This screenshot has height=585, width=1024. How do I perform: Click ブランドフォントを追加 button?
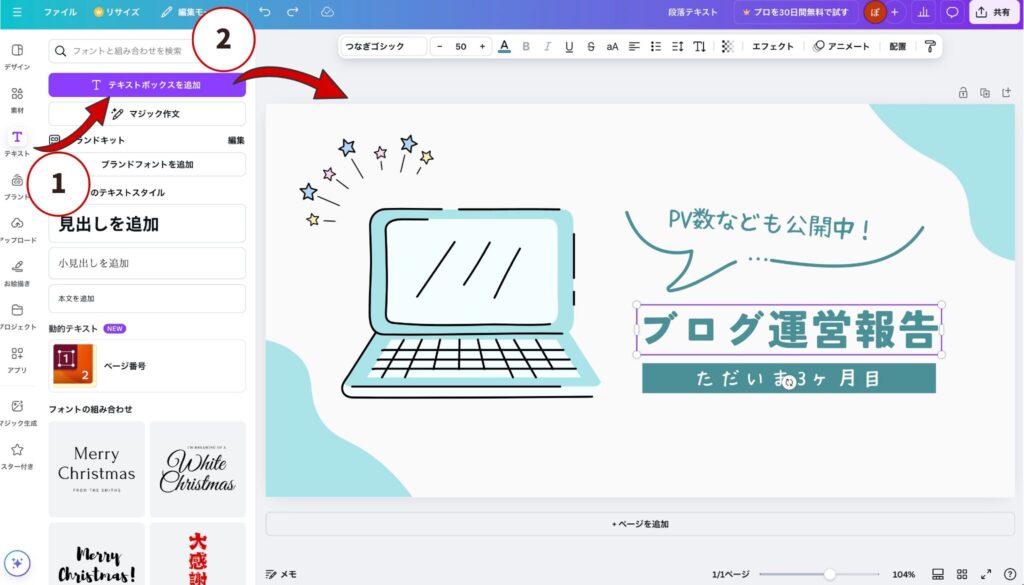coord(147,165)
